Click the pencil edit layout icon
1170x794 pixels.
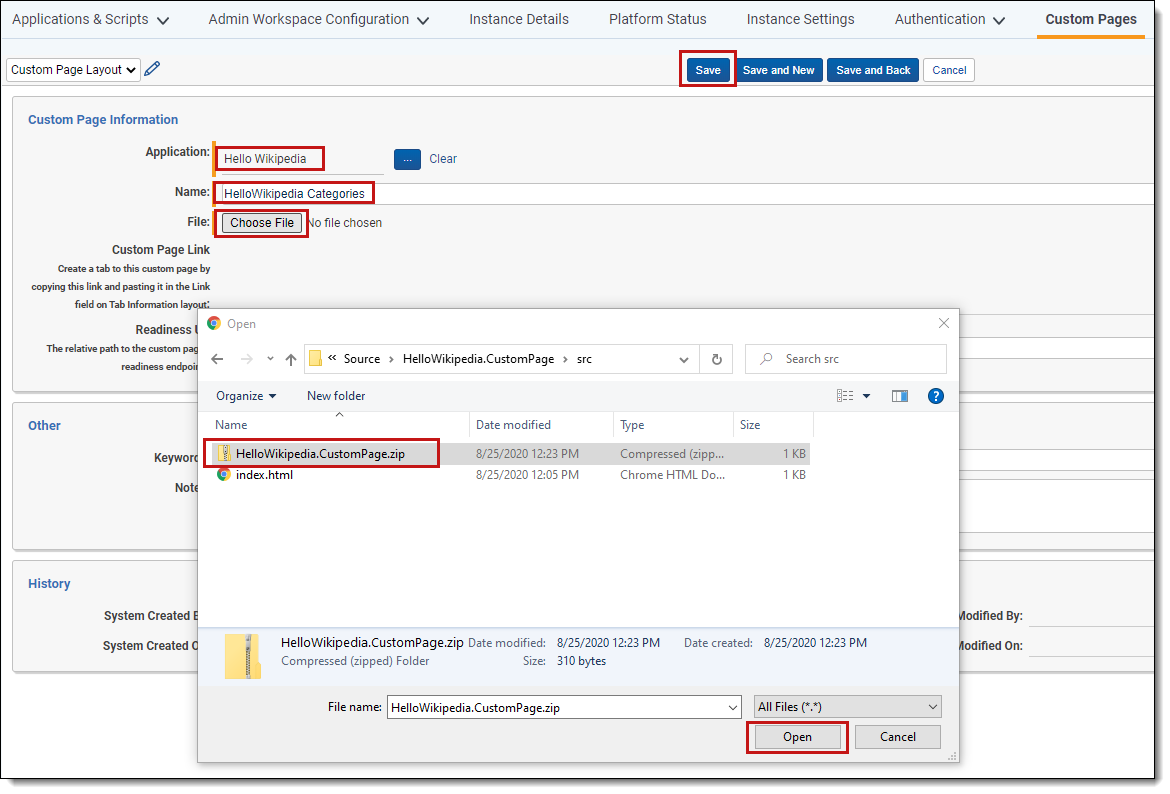152,69
